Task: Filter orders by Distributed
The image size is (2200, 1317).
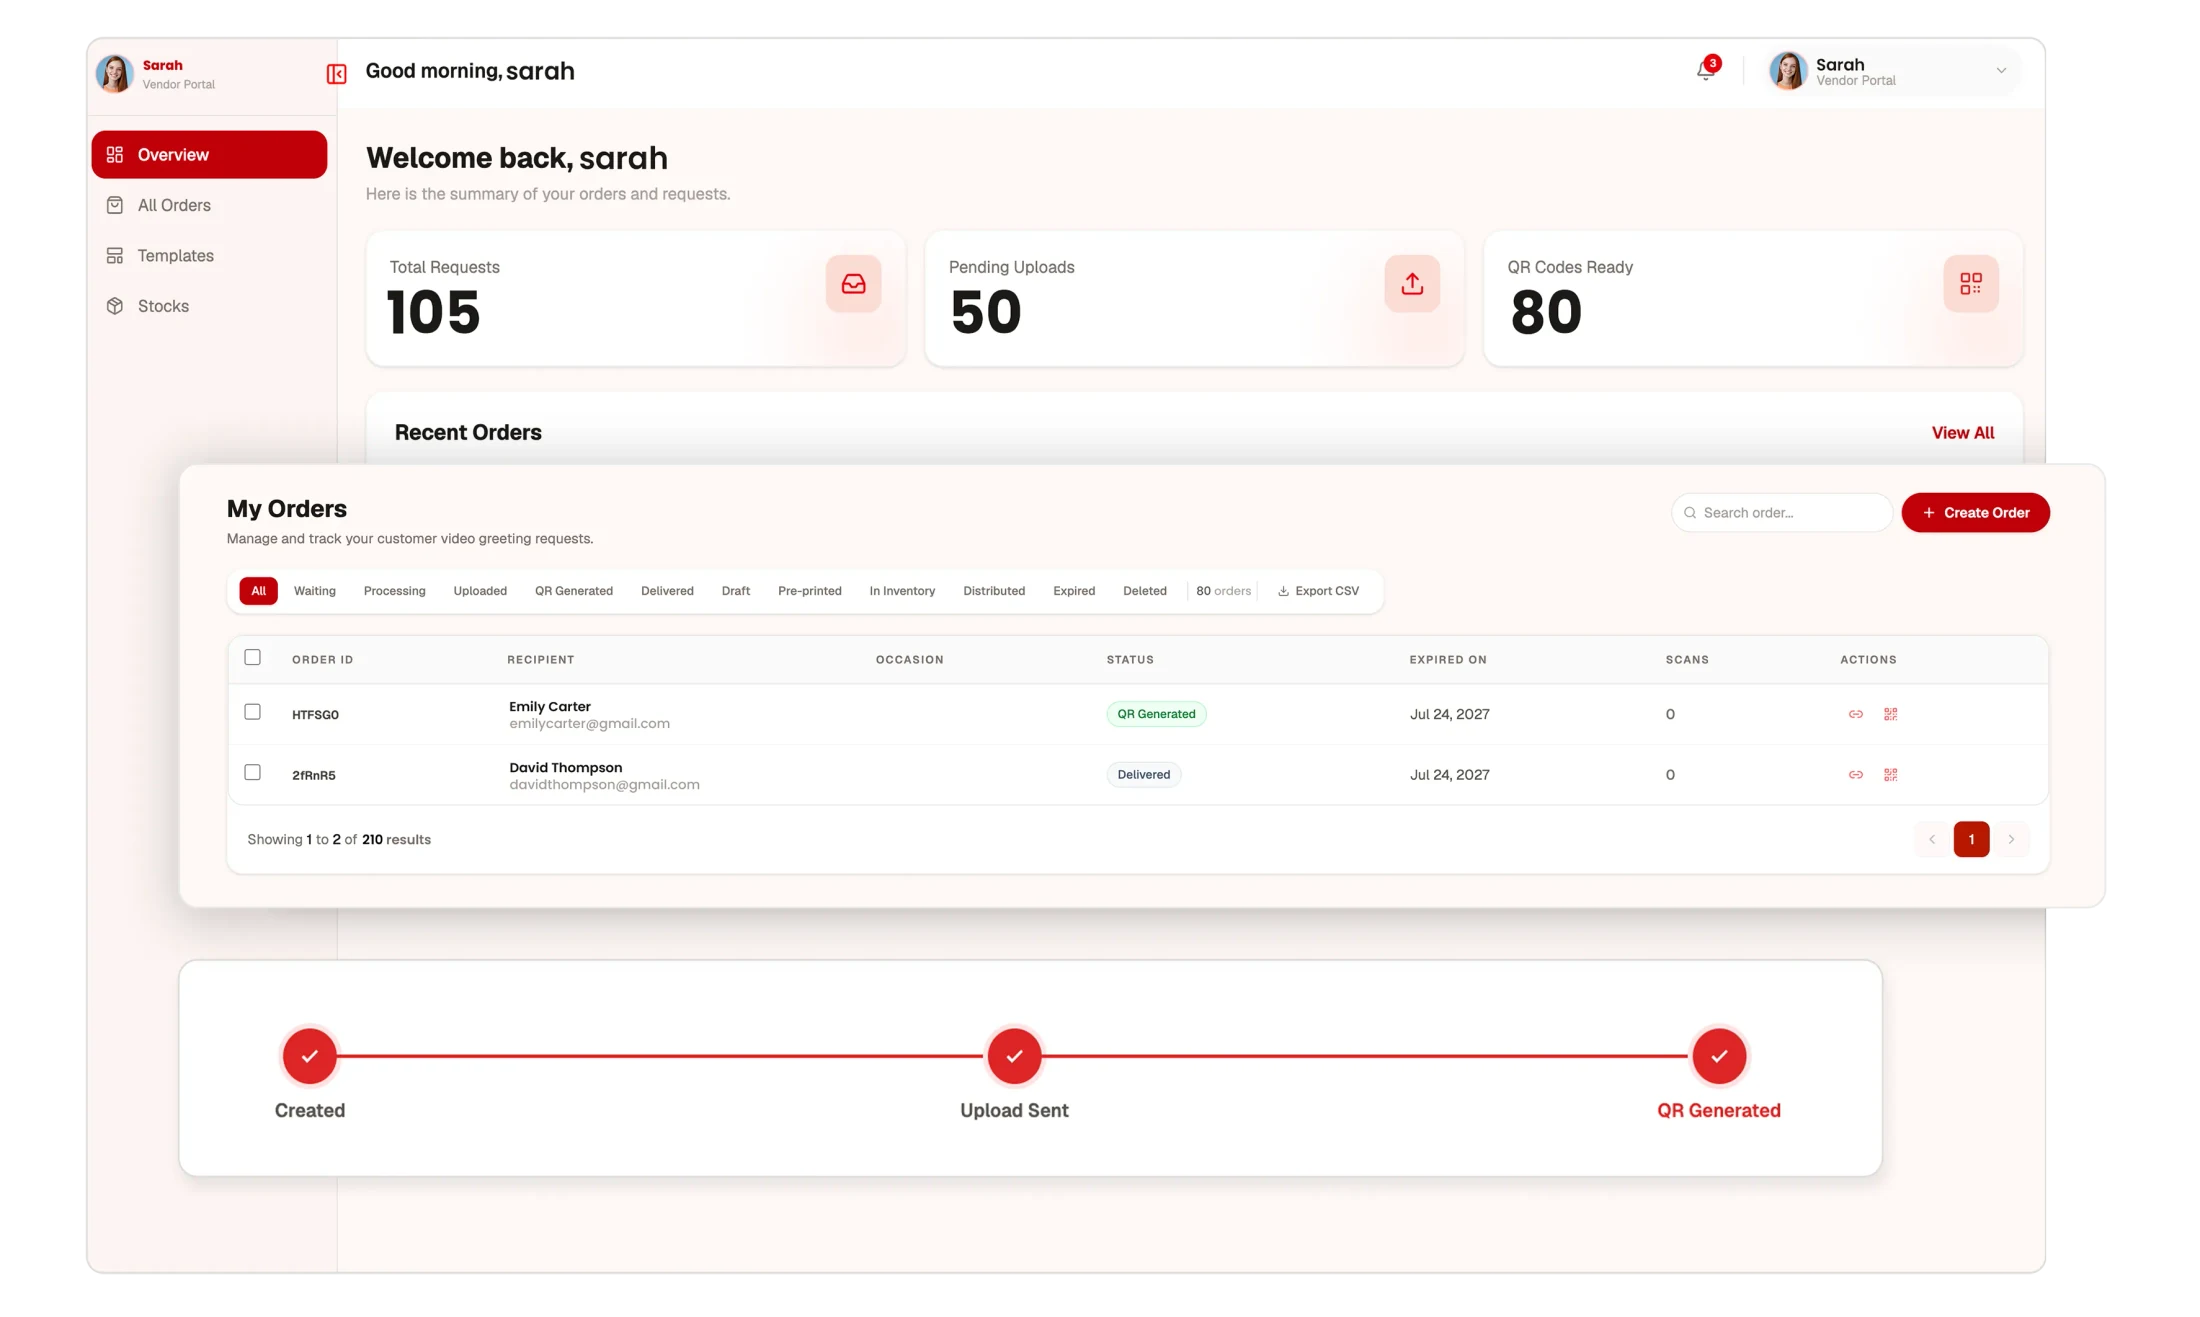Action: 994,591
